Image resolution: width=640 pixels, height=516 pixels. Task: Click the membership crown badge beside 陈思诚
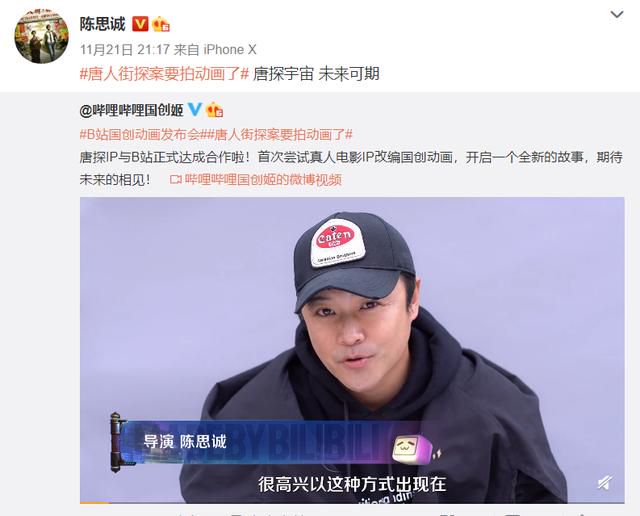161,24
